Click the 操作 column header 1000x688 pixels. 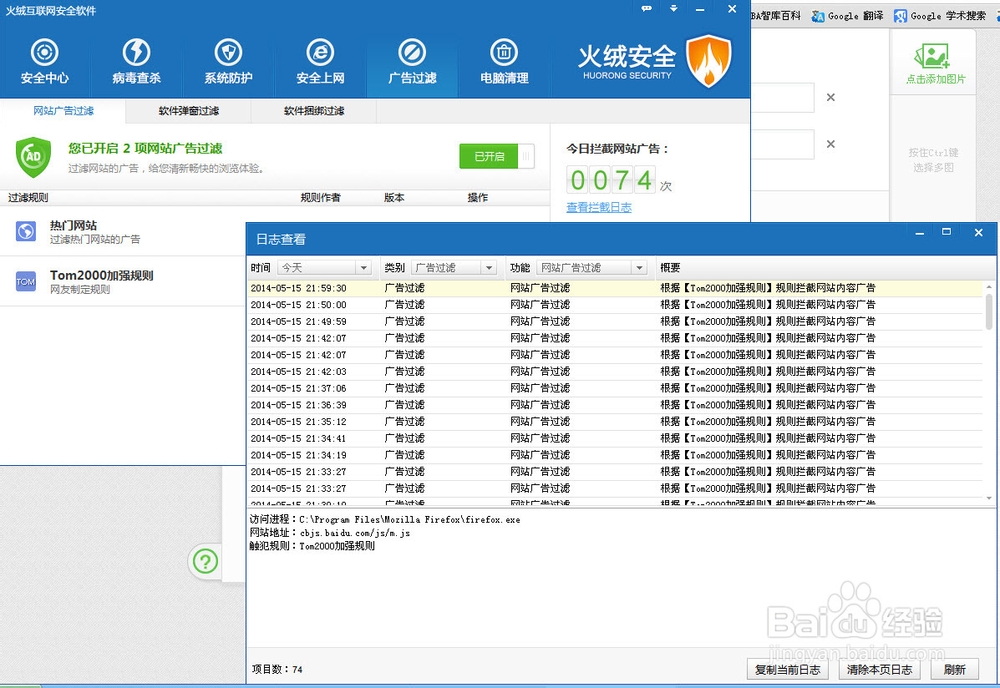click(x=478, y=198)
